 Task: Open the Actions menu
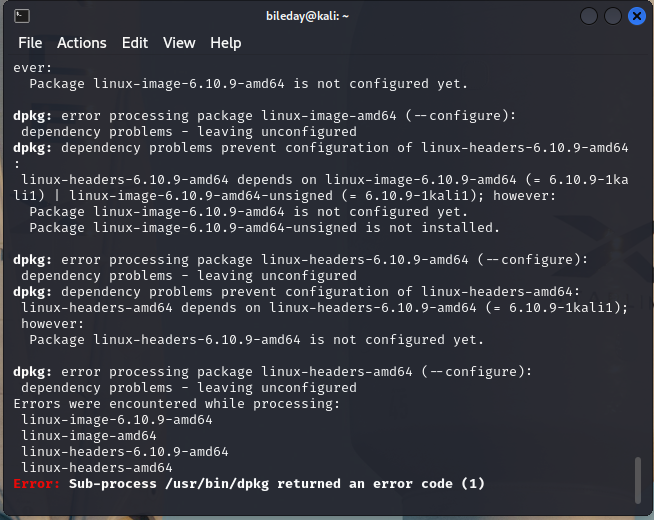pyautogui.click(x=81, y=43)
